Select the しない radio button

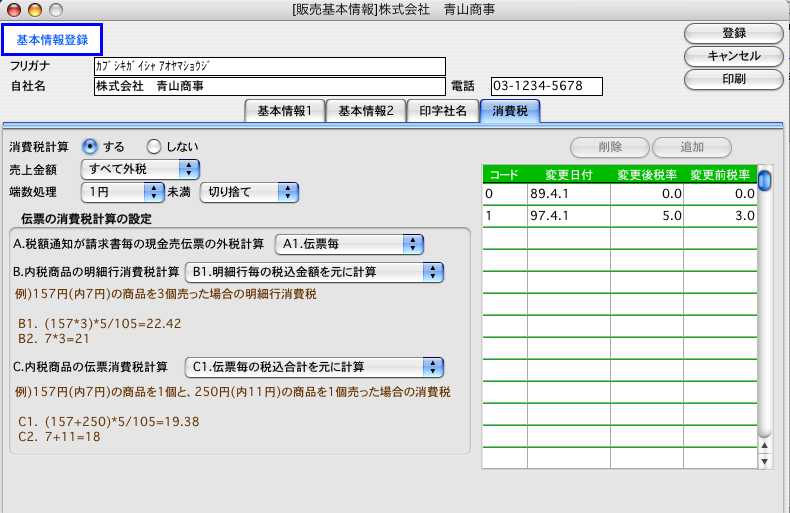(x=154, y=147)
